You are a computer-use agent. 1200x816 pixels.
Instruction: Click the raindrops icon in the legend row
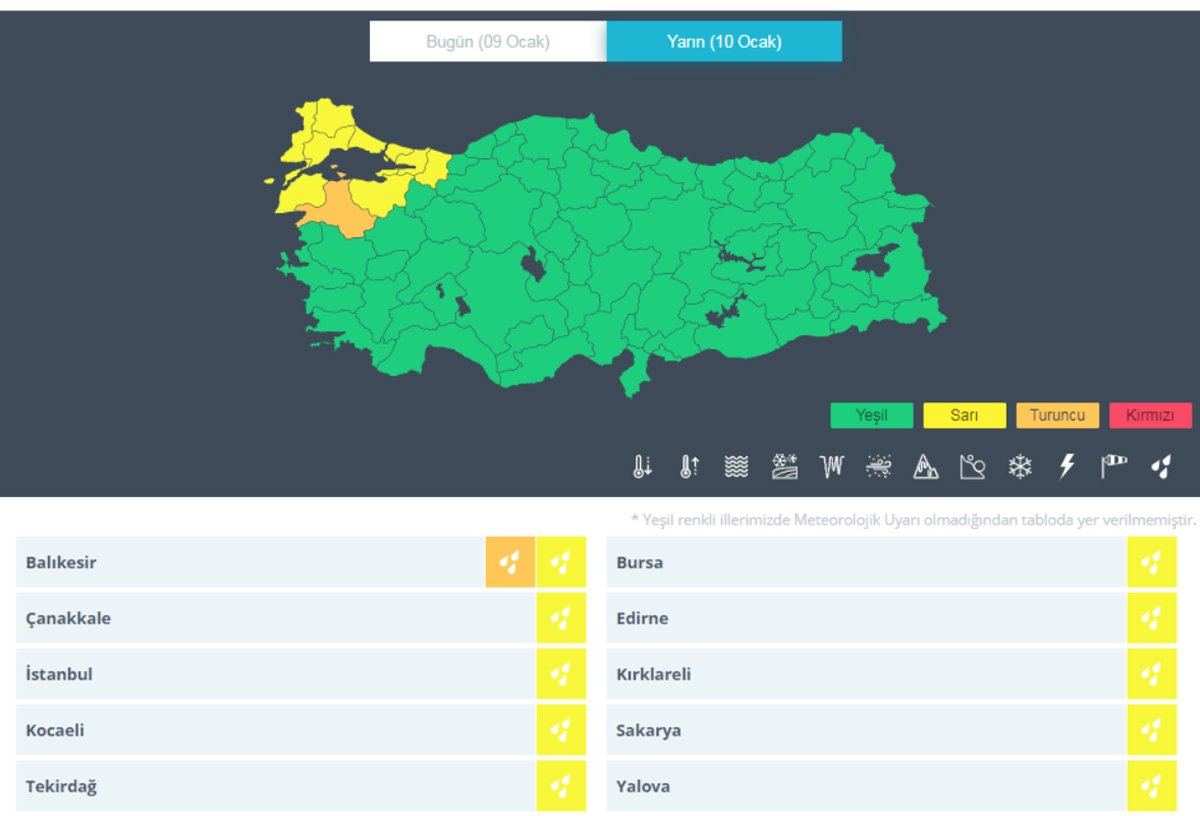click(x=1161, y=466)
